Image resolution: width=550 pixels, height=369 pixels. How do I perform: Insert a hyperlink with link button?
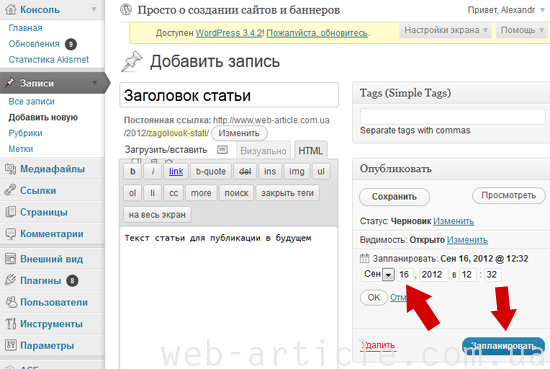point(176,171)
